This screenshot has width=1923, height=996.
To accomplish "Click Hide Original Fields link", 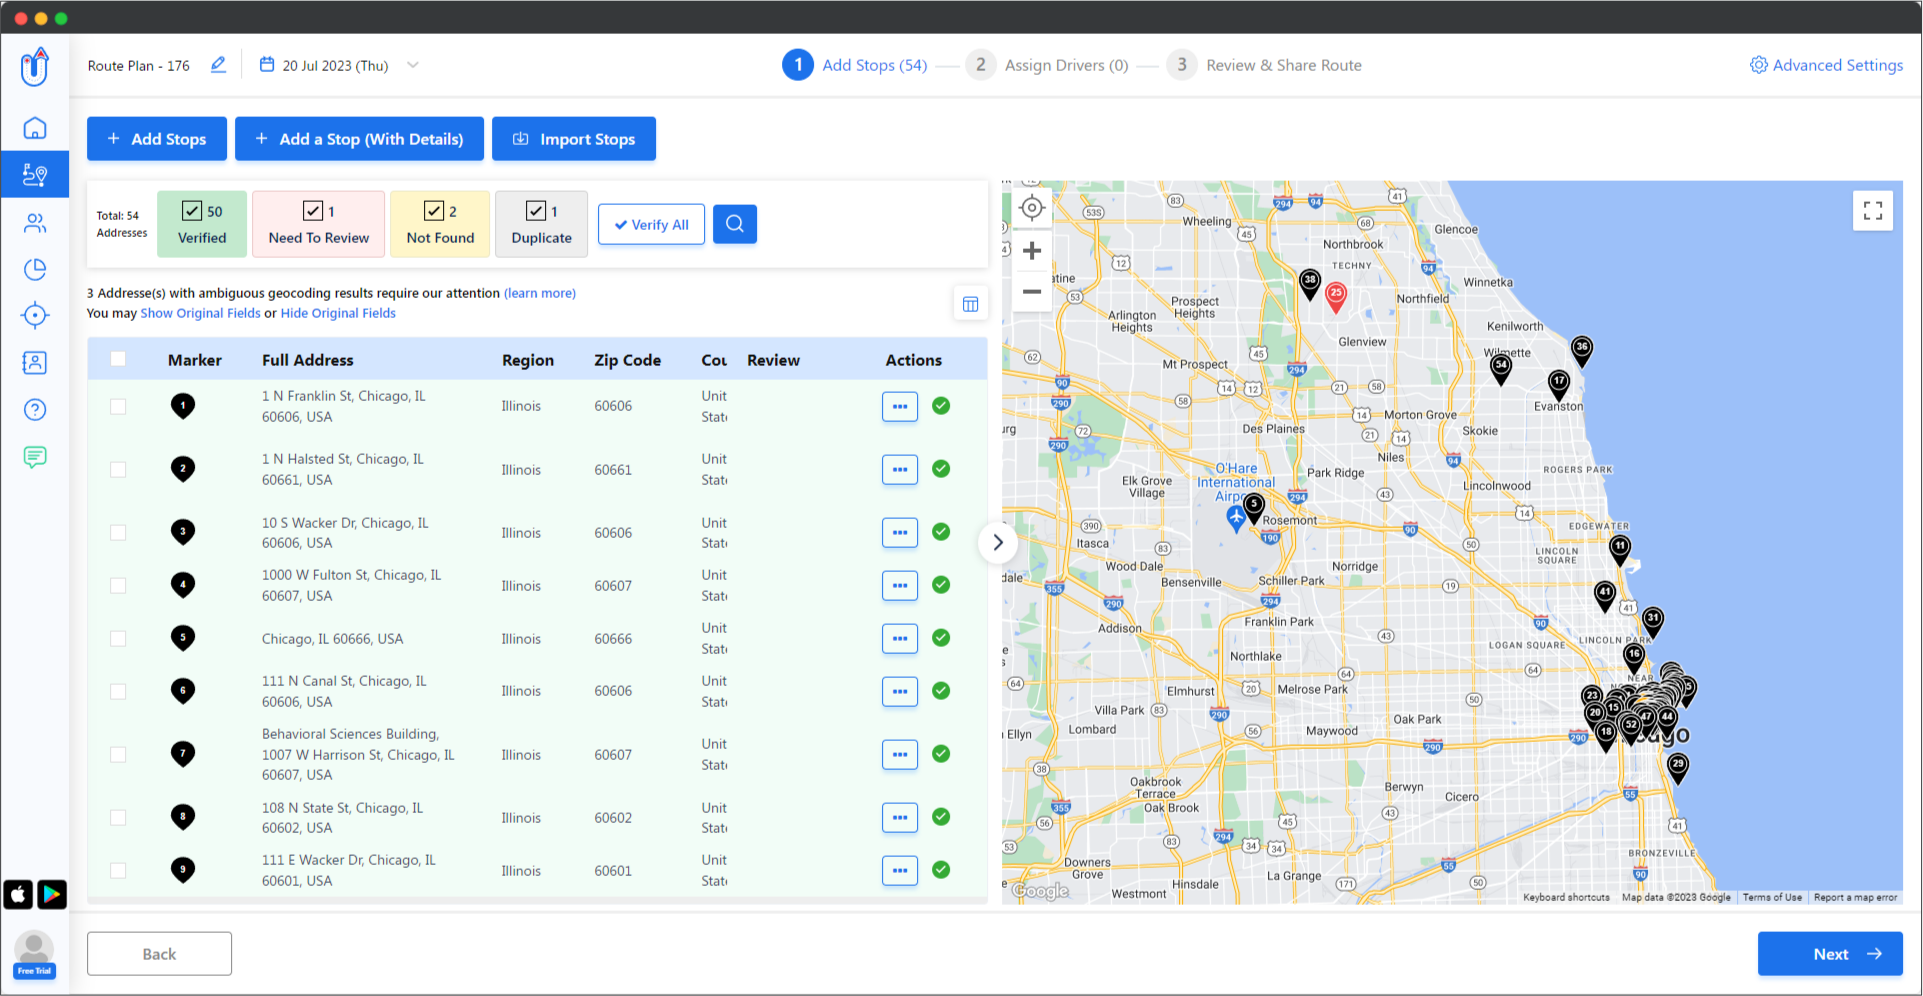I will [338, 313].
